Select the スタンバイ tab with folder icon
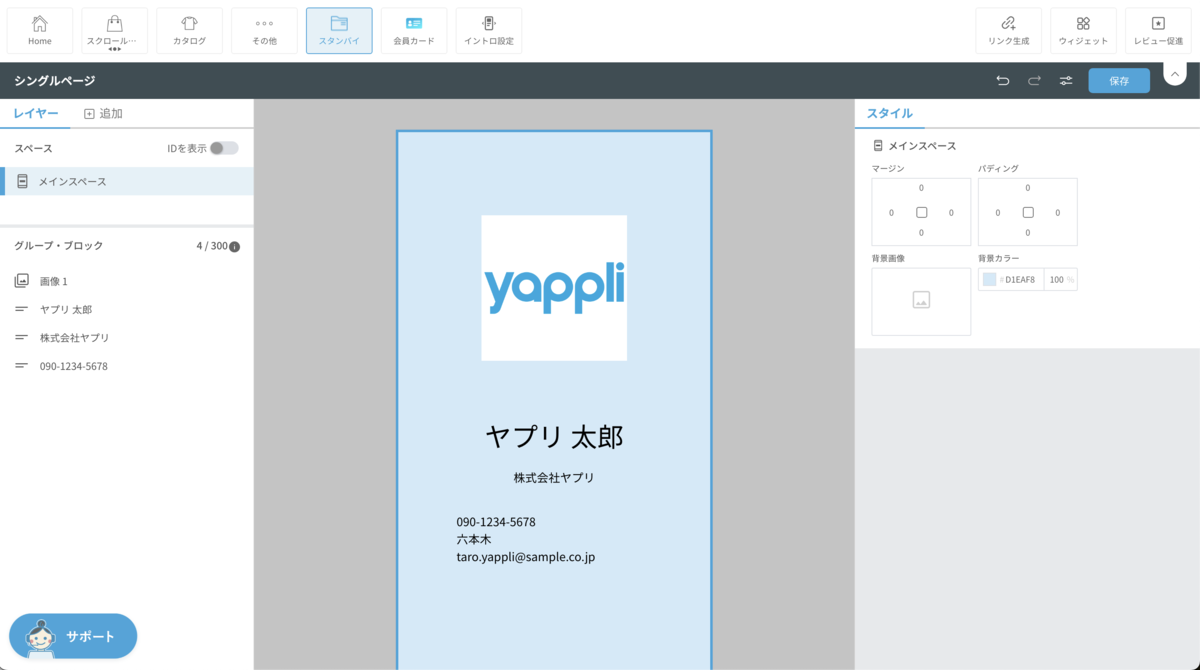 339,31
